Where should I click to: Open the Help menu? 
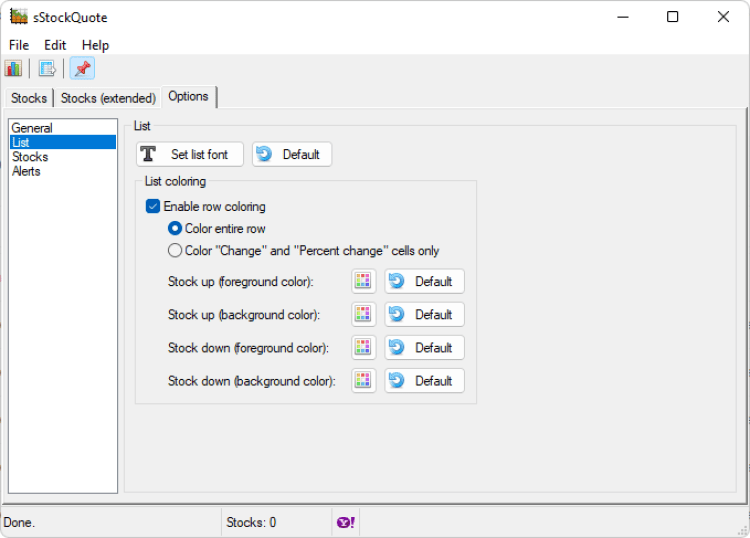(95, 45)
